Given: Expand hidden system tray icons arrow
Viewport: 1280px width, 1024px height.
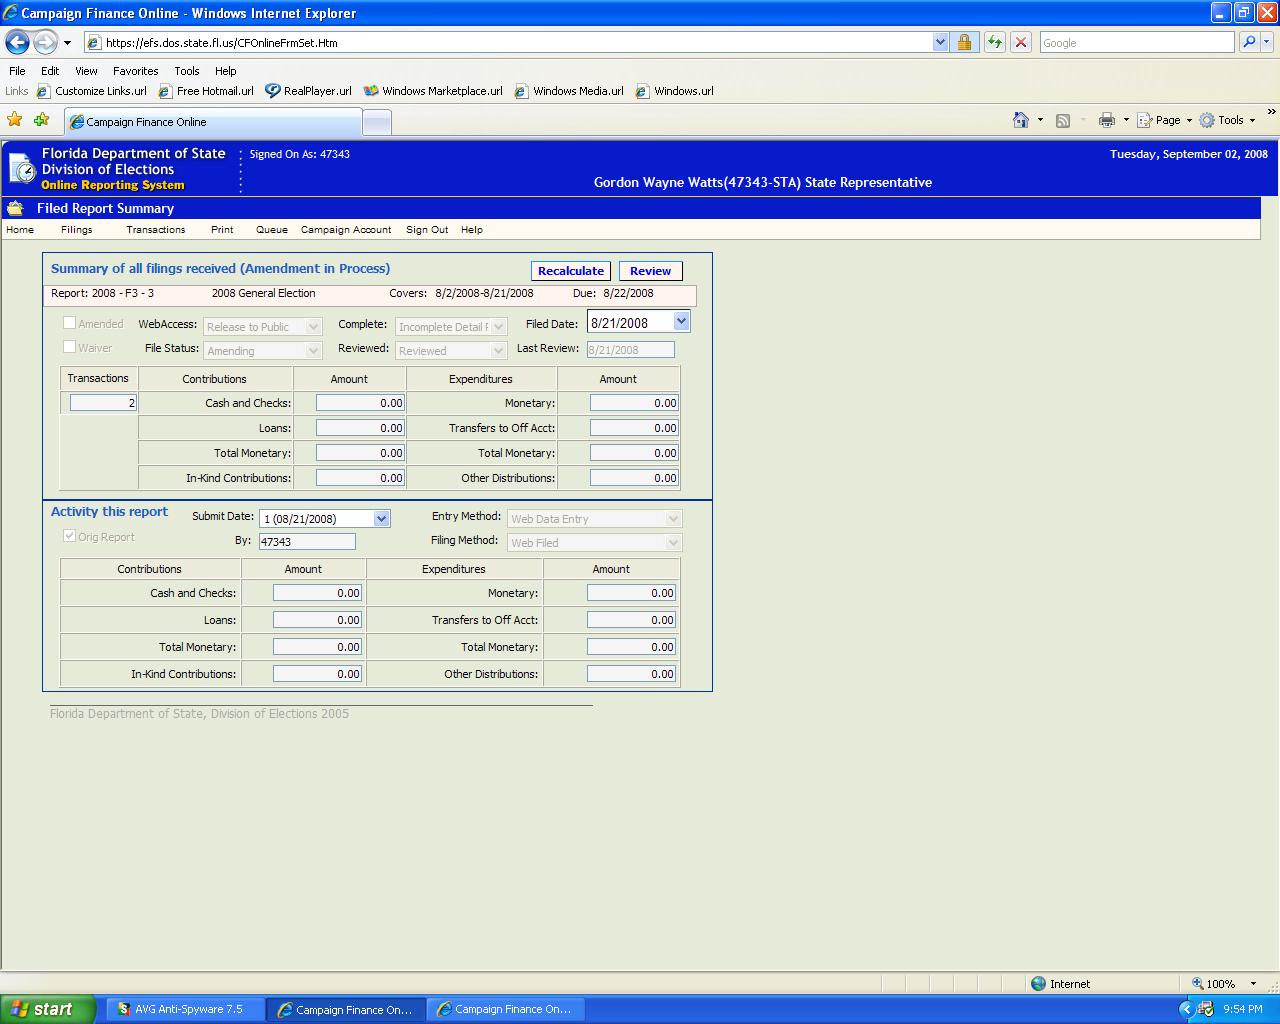Looking at the screenshot, I should point(1187,1009).
